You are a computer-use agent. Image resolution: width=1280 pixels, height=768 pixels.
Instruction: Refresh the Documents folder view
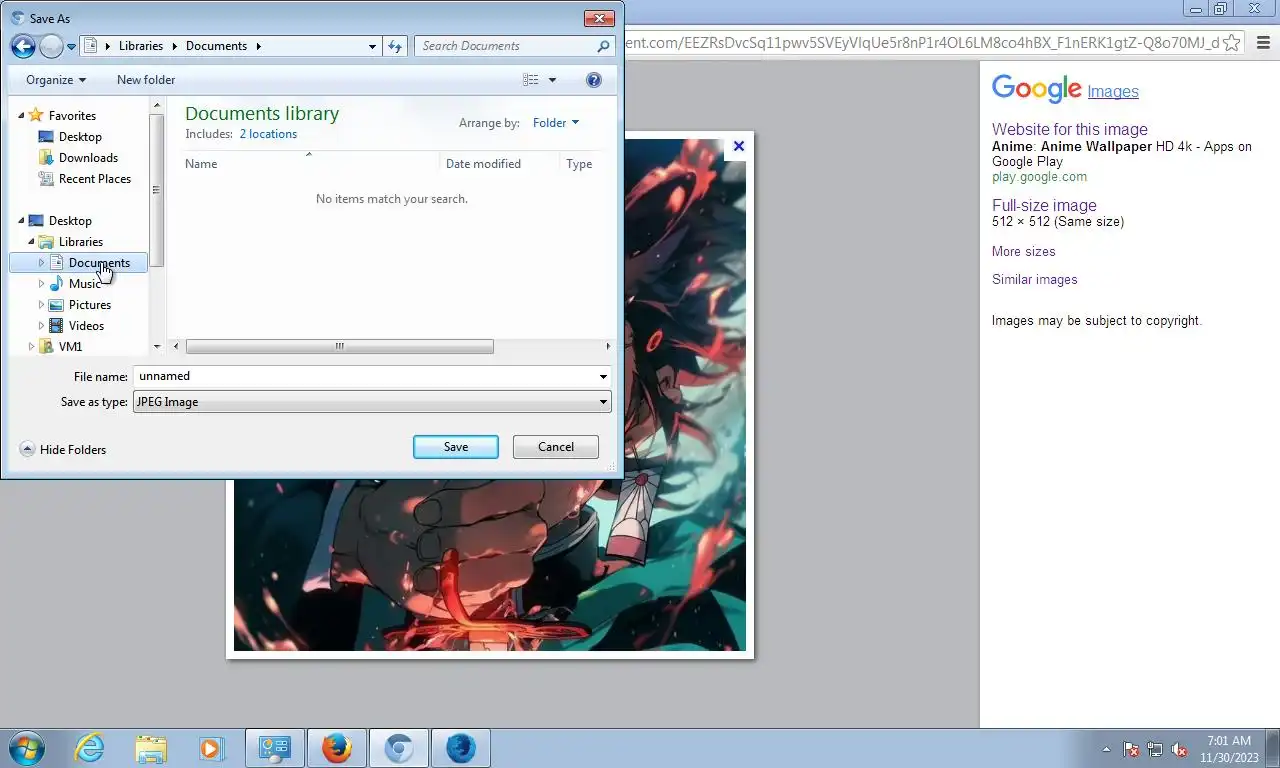[x=394, y=46]
